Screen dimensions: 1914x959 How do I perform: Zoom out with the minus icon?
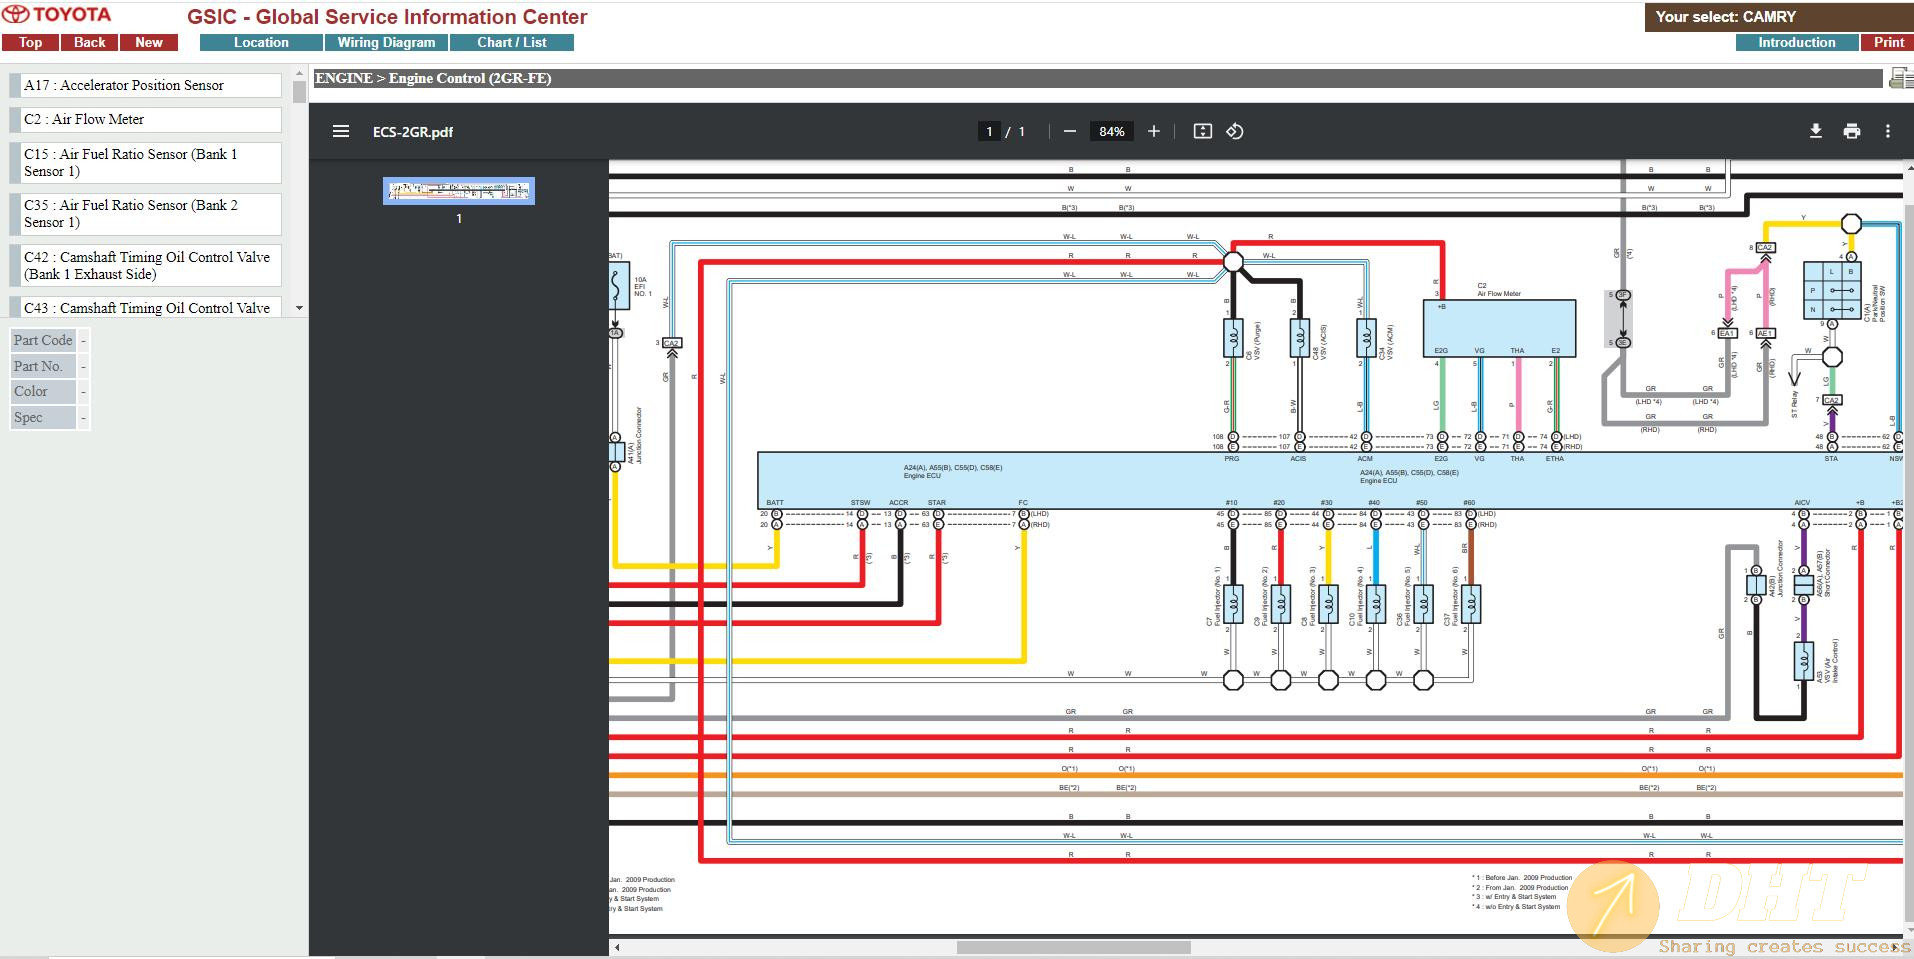tap(1070, 131)
